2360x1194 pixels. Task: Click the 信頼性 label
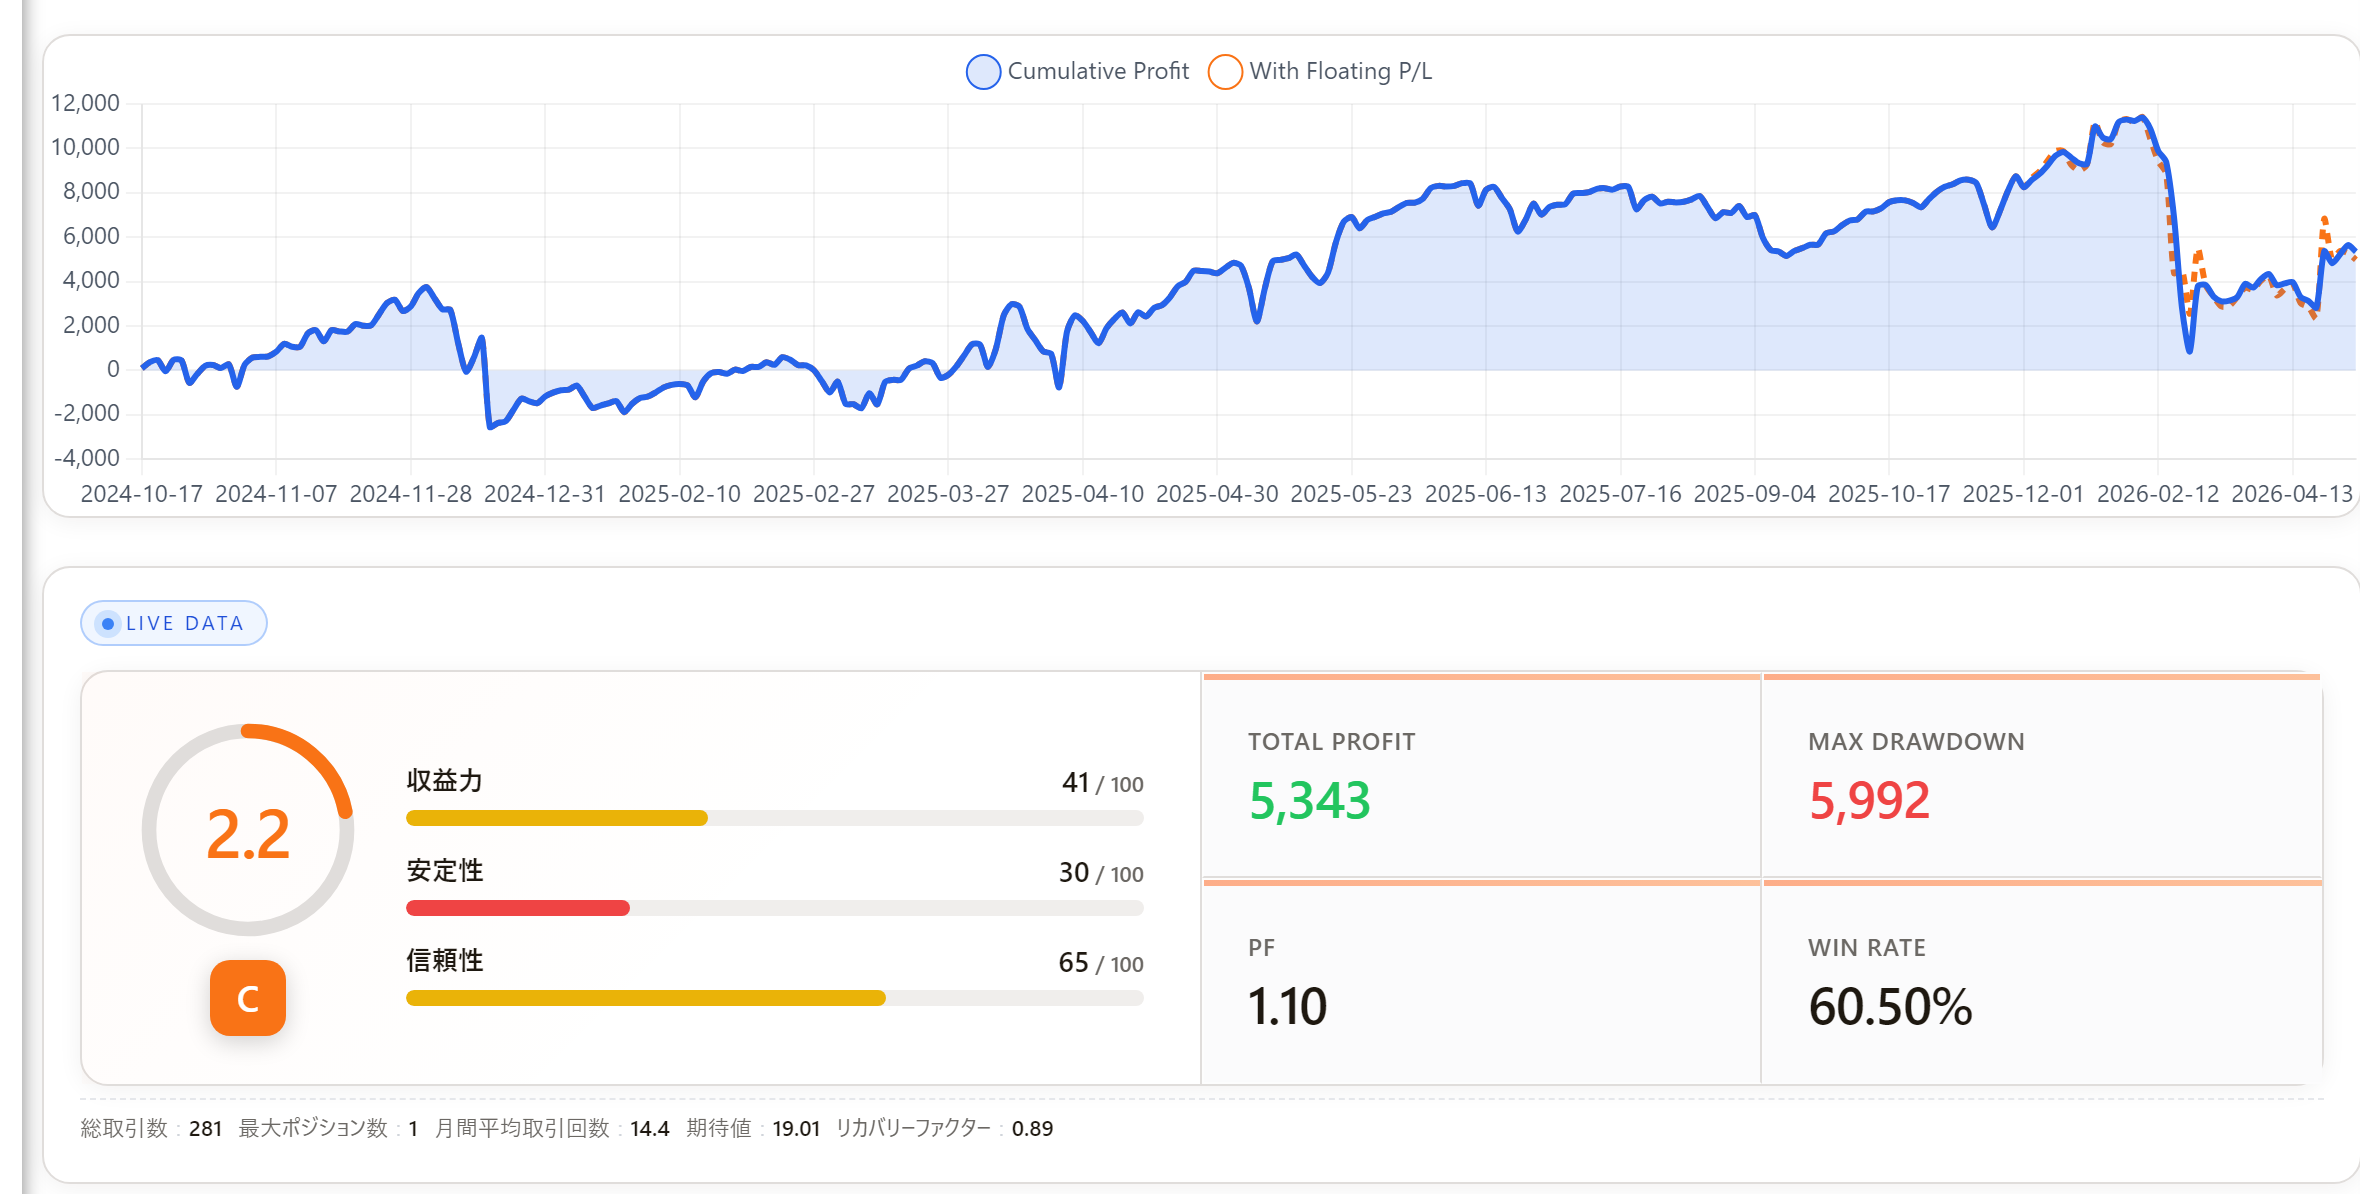[x=445, y=961]
